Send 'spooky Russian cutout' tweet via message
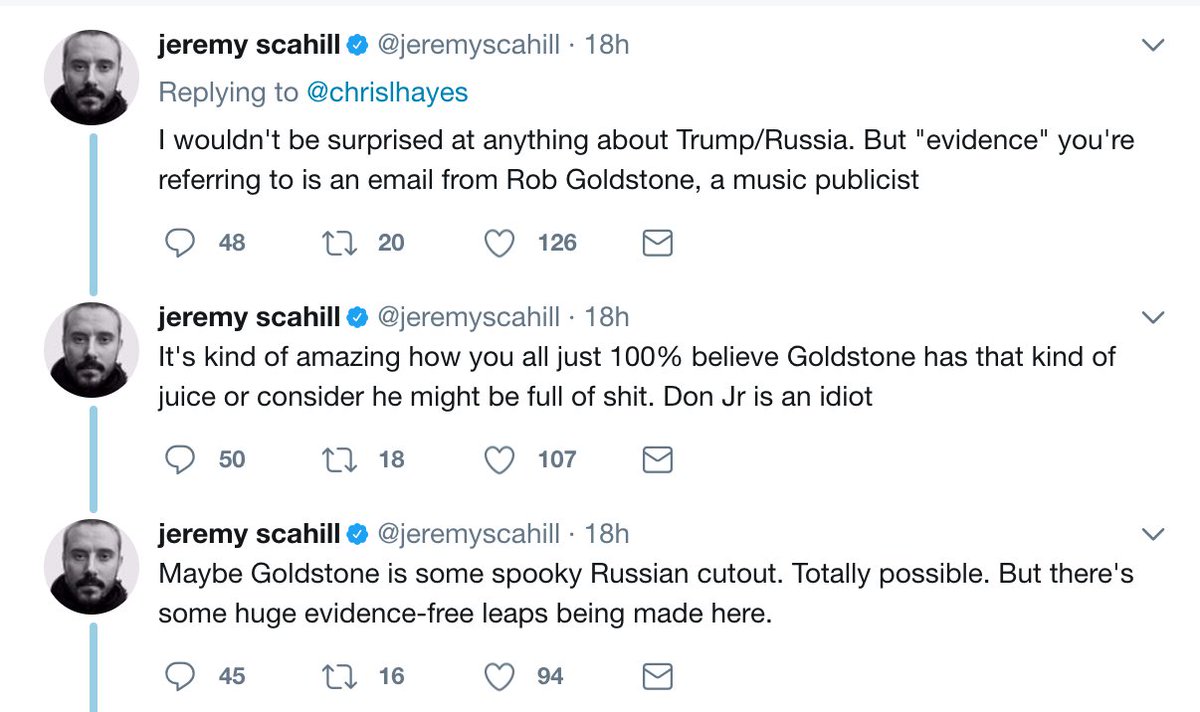 click(656, 678)
